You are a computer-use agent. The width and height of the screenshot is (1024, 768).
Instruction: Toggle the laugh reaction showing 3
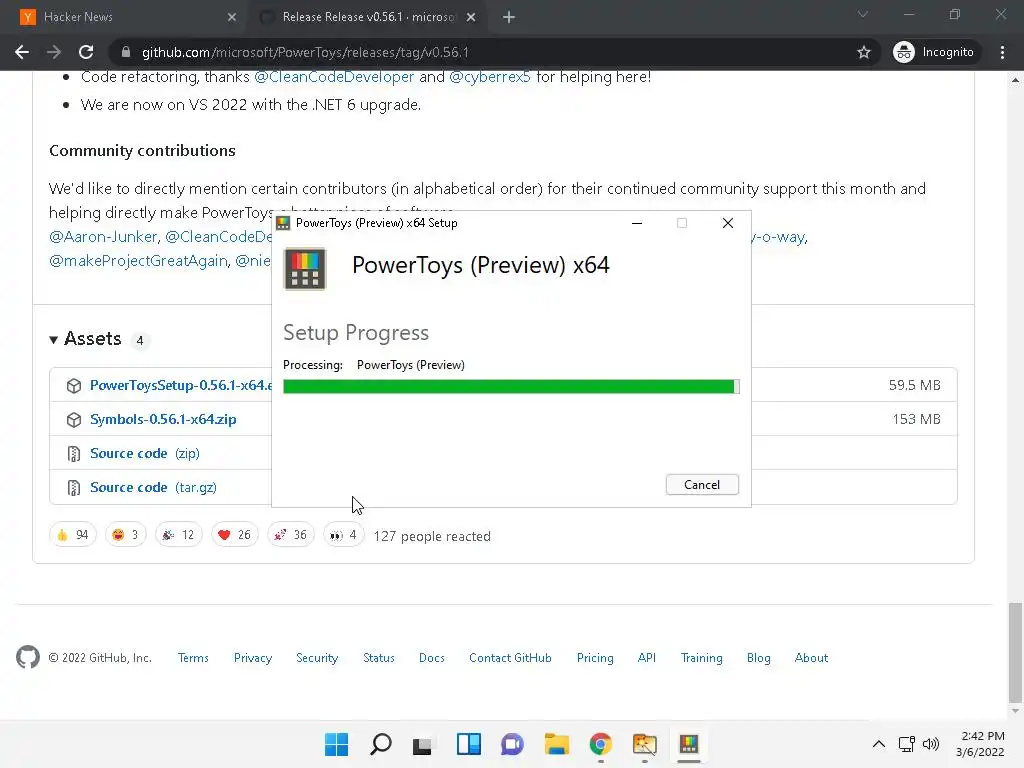coord(125,535)
